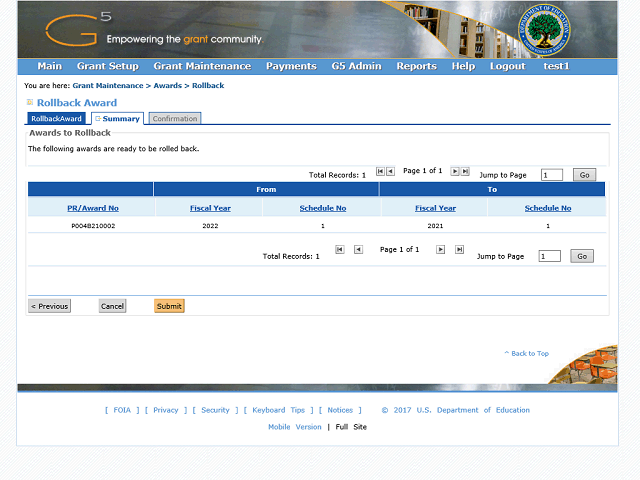This screenshot has width=640, height=480.
Task: Click award number P004B210002 cell
Action: click(93, 226)
